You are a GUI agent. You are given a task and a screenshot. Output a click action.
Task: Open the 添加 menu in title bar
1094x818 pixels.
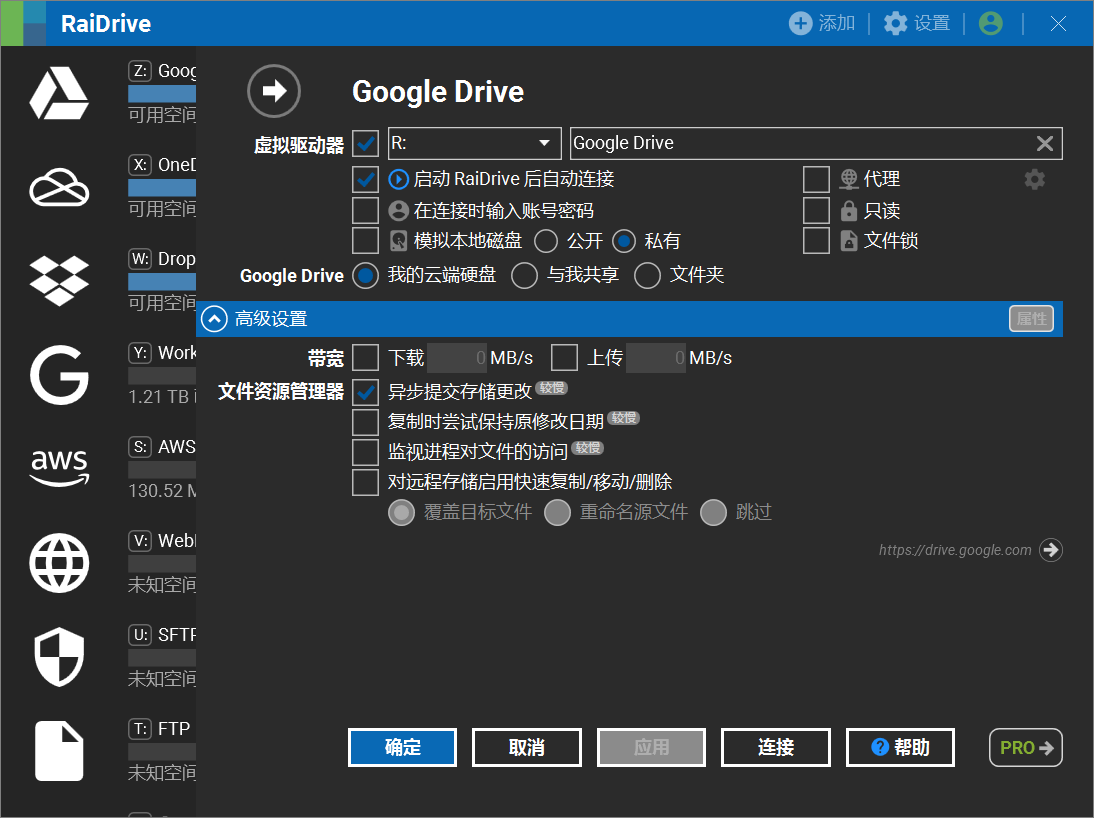[822, 23]
